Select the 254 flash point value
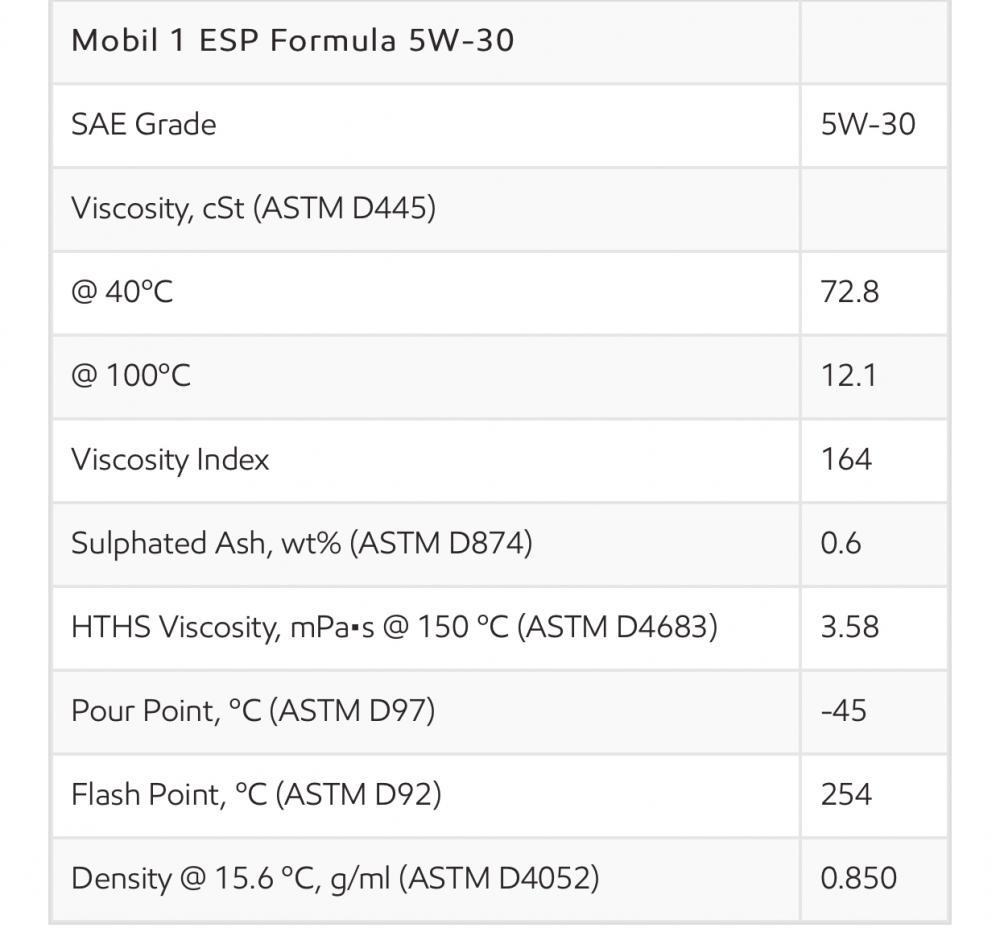Viewport: 1000px width, 928px height. point(846,795)
